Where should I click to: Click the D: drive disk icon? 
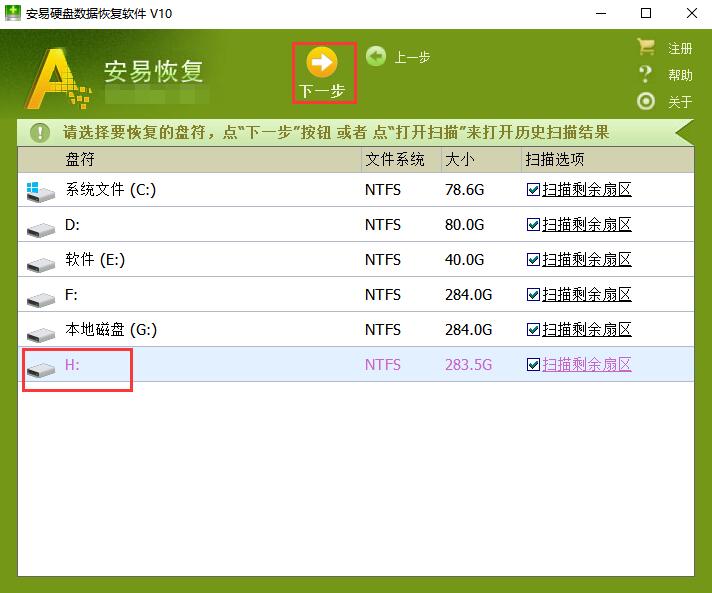click(40, 229)
